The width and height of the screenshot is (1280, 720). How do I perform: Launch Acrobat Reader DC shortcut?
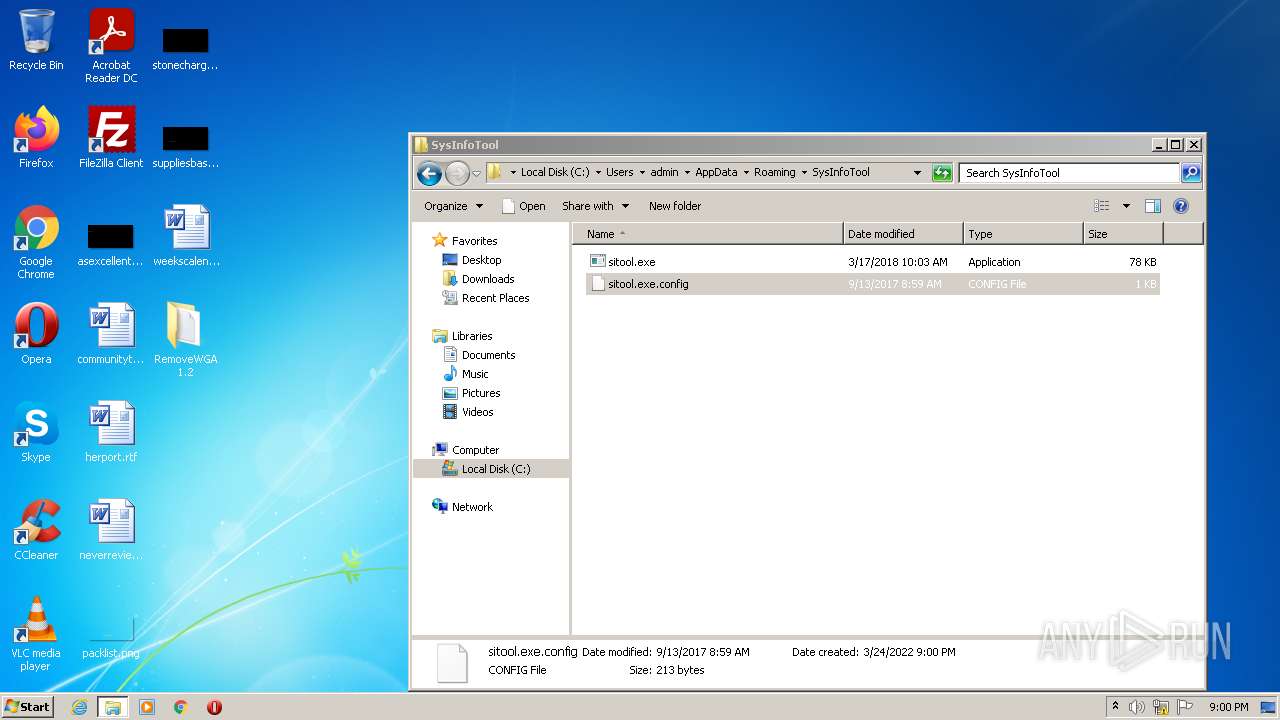tap(111, 46)
